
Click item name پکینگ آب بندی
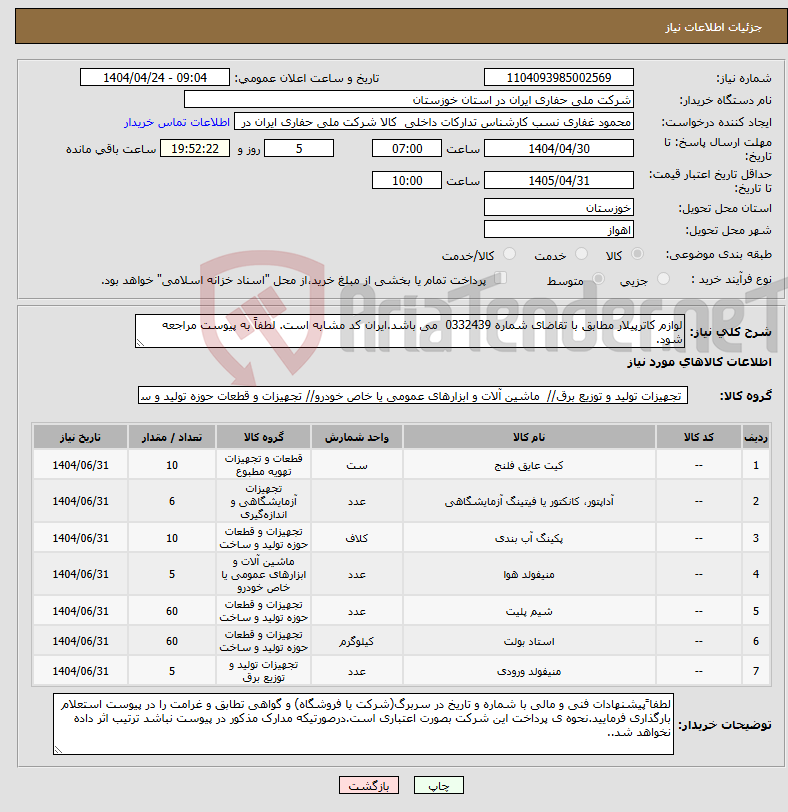tap(529, 538)
